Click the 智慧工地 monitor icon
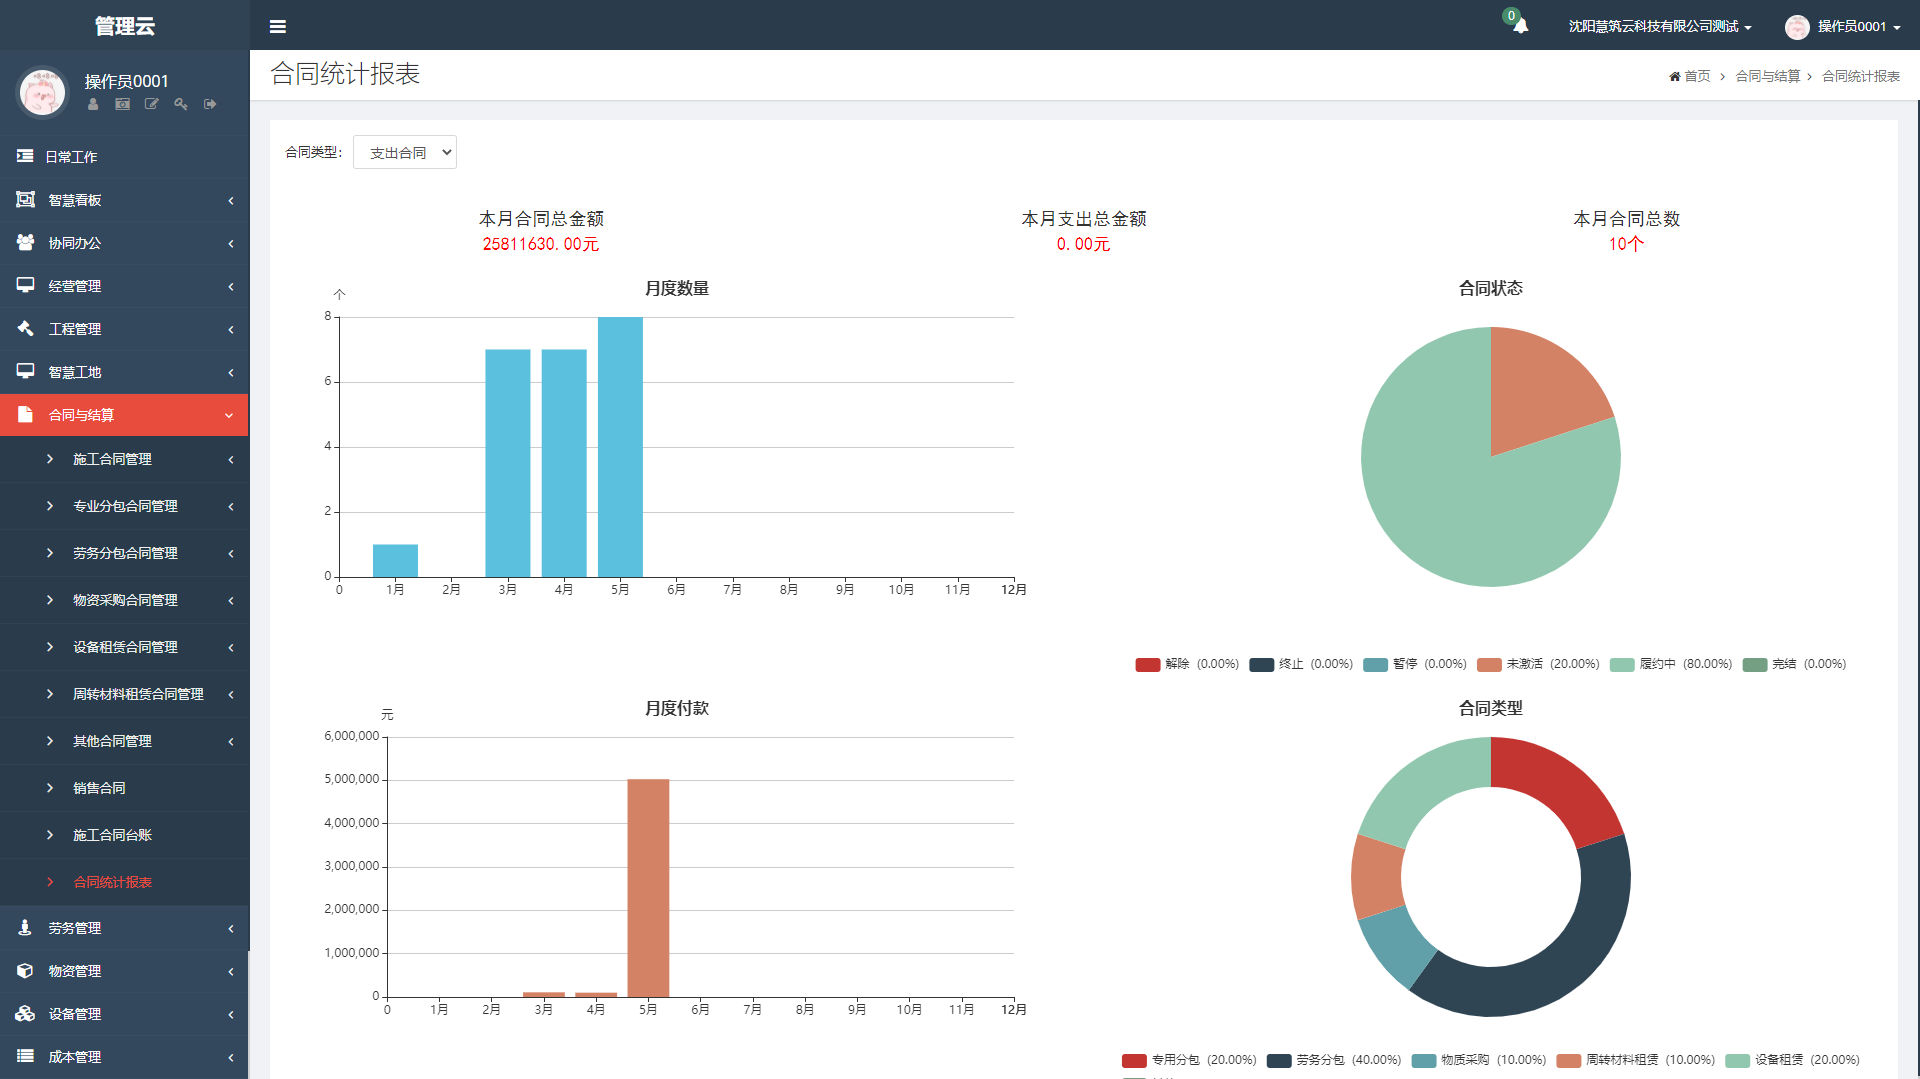The image size is (1920, 1079). click(25, 372)
